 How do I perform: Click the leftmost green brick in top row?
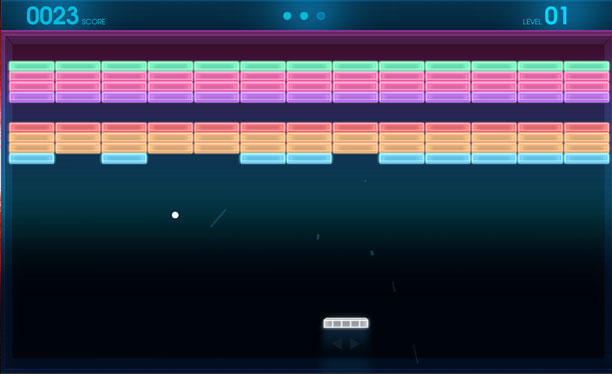32,66
